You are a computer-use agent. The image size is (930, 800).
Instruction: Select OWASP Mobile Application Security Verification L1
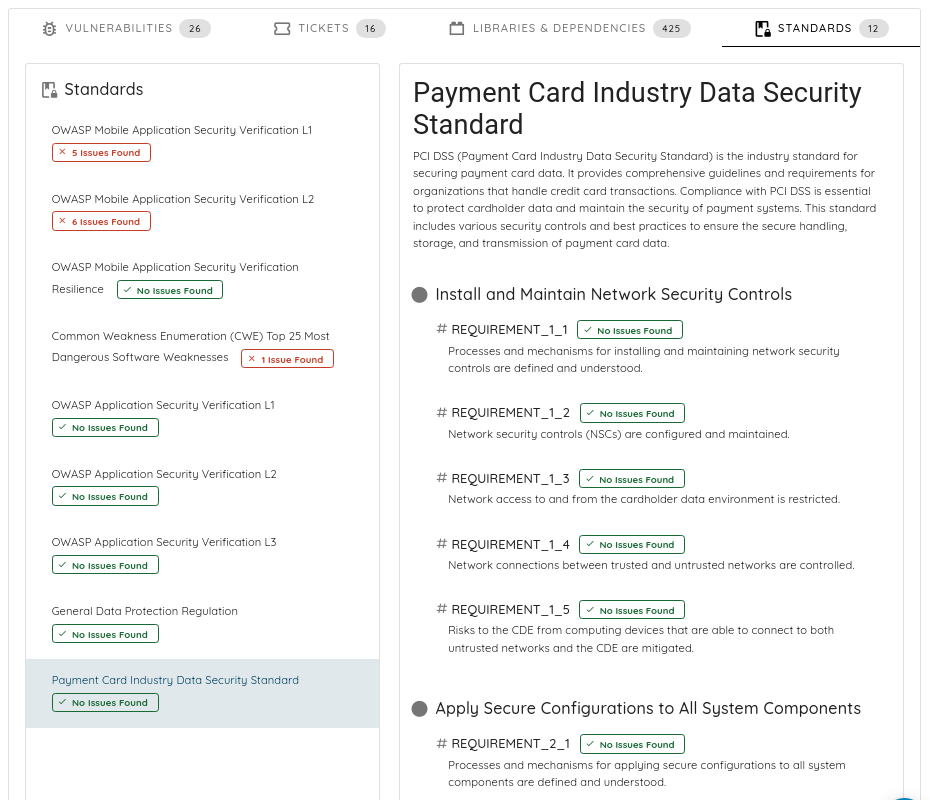(x=181, y=130)
